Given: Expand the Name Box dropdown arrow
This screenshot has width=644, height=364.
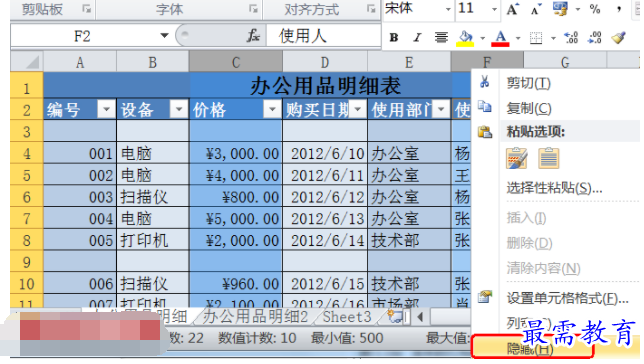Looking at the screenshot, I should (x=164, y=36).
